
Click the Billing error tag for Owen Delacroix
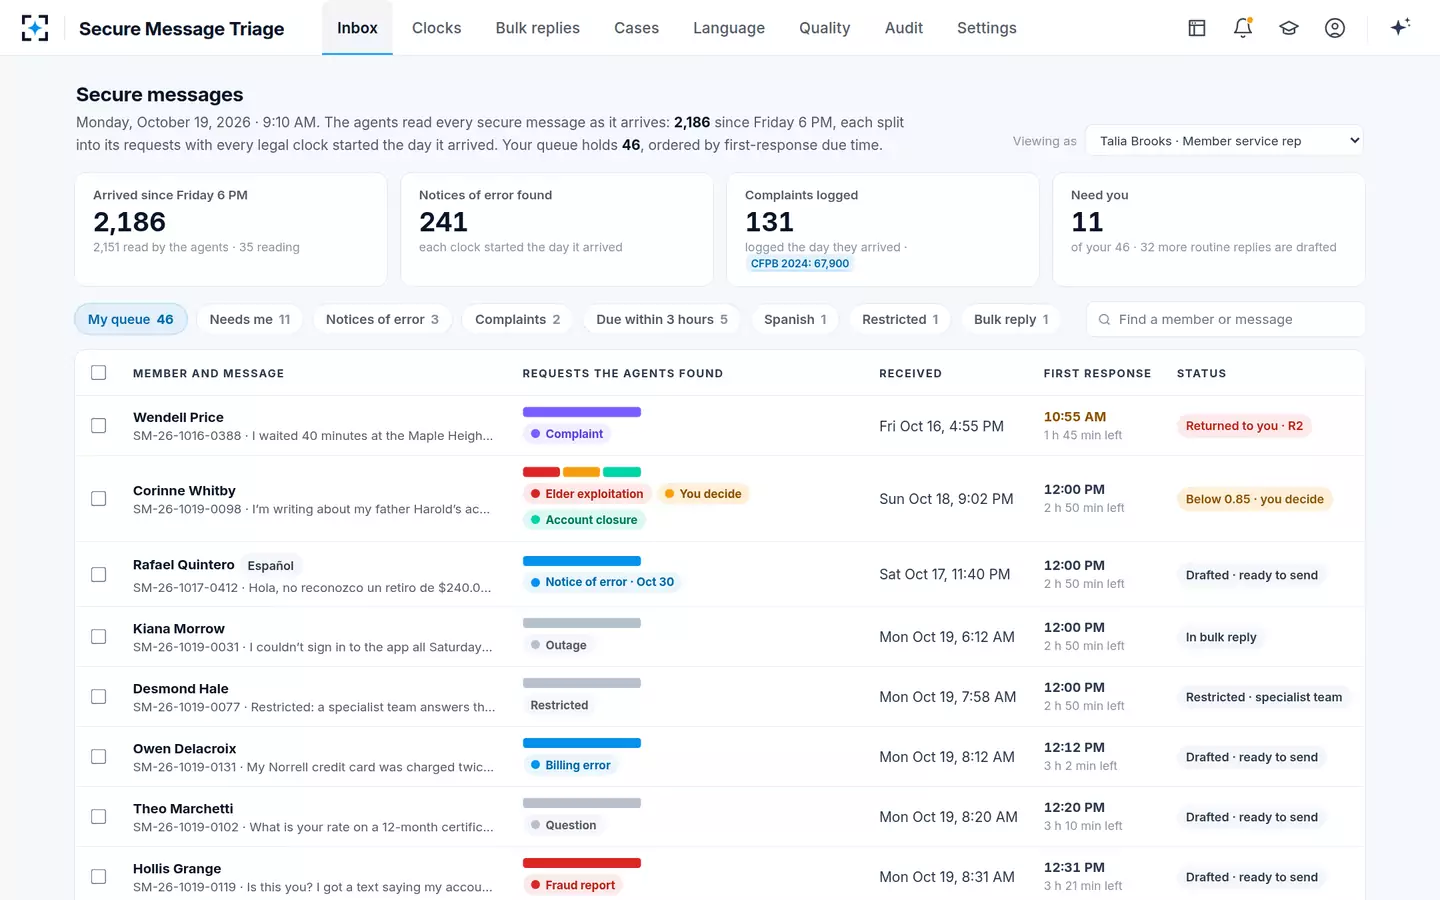570,765
